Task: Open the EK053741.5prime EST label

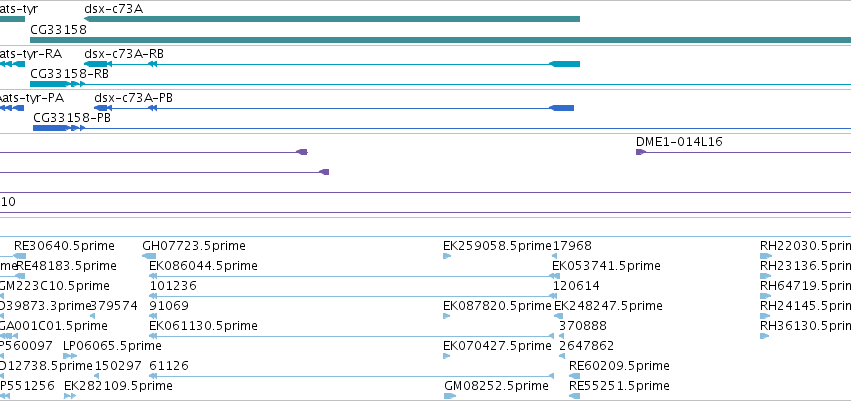Action: [606, 266]
